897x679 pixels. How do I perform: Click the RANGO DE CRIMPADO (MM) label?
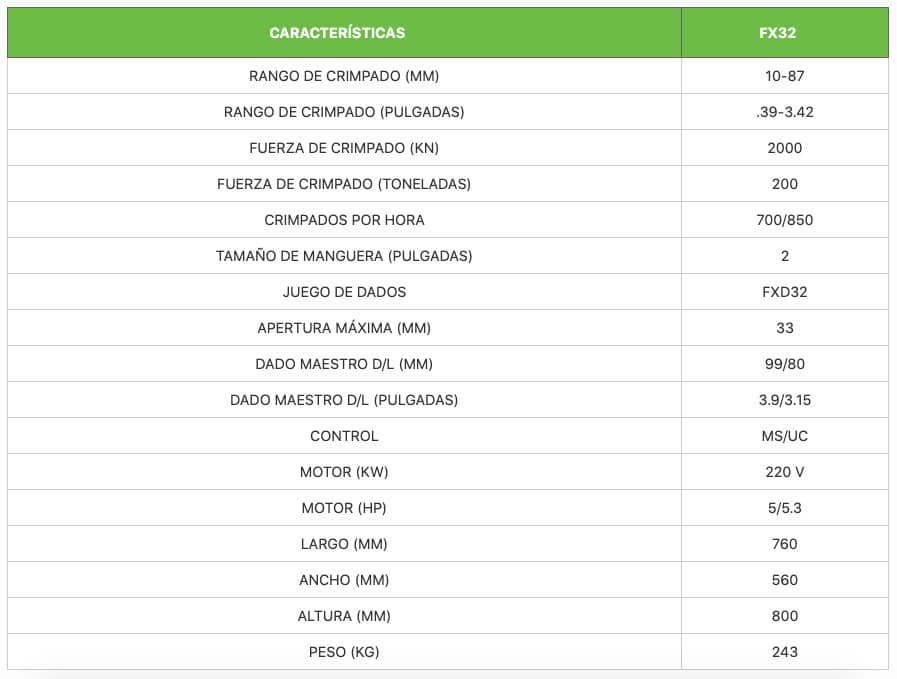tap(344, 76)
